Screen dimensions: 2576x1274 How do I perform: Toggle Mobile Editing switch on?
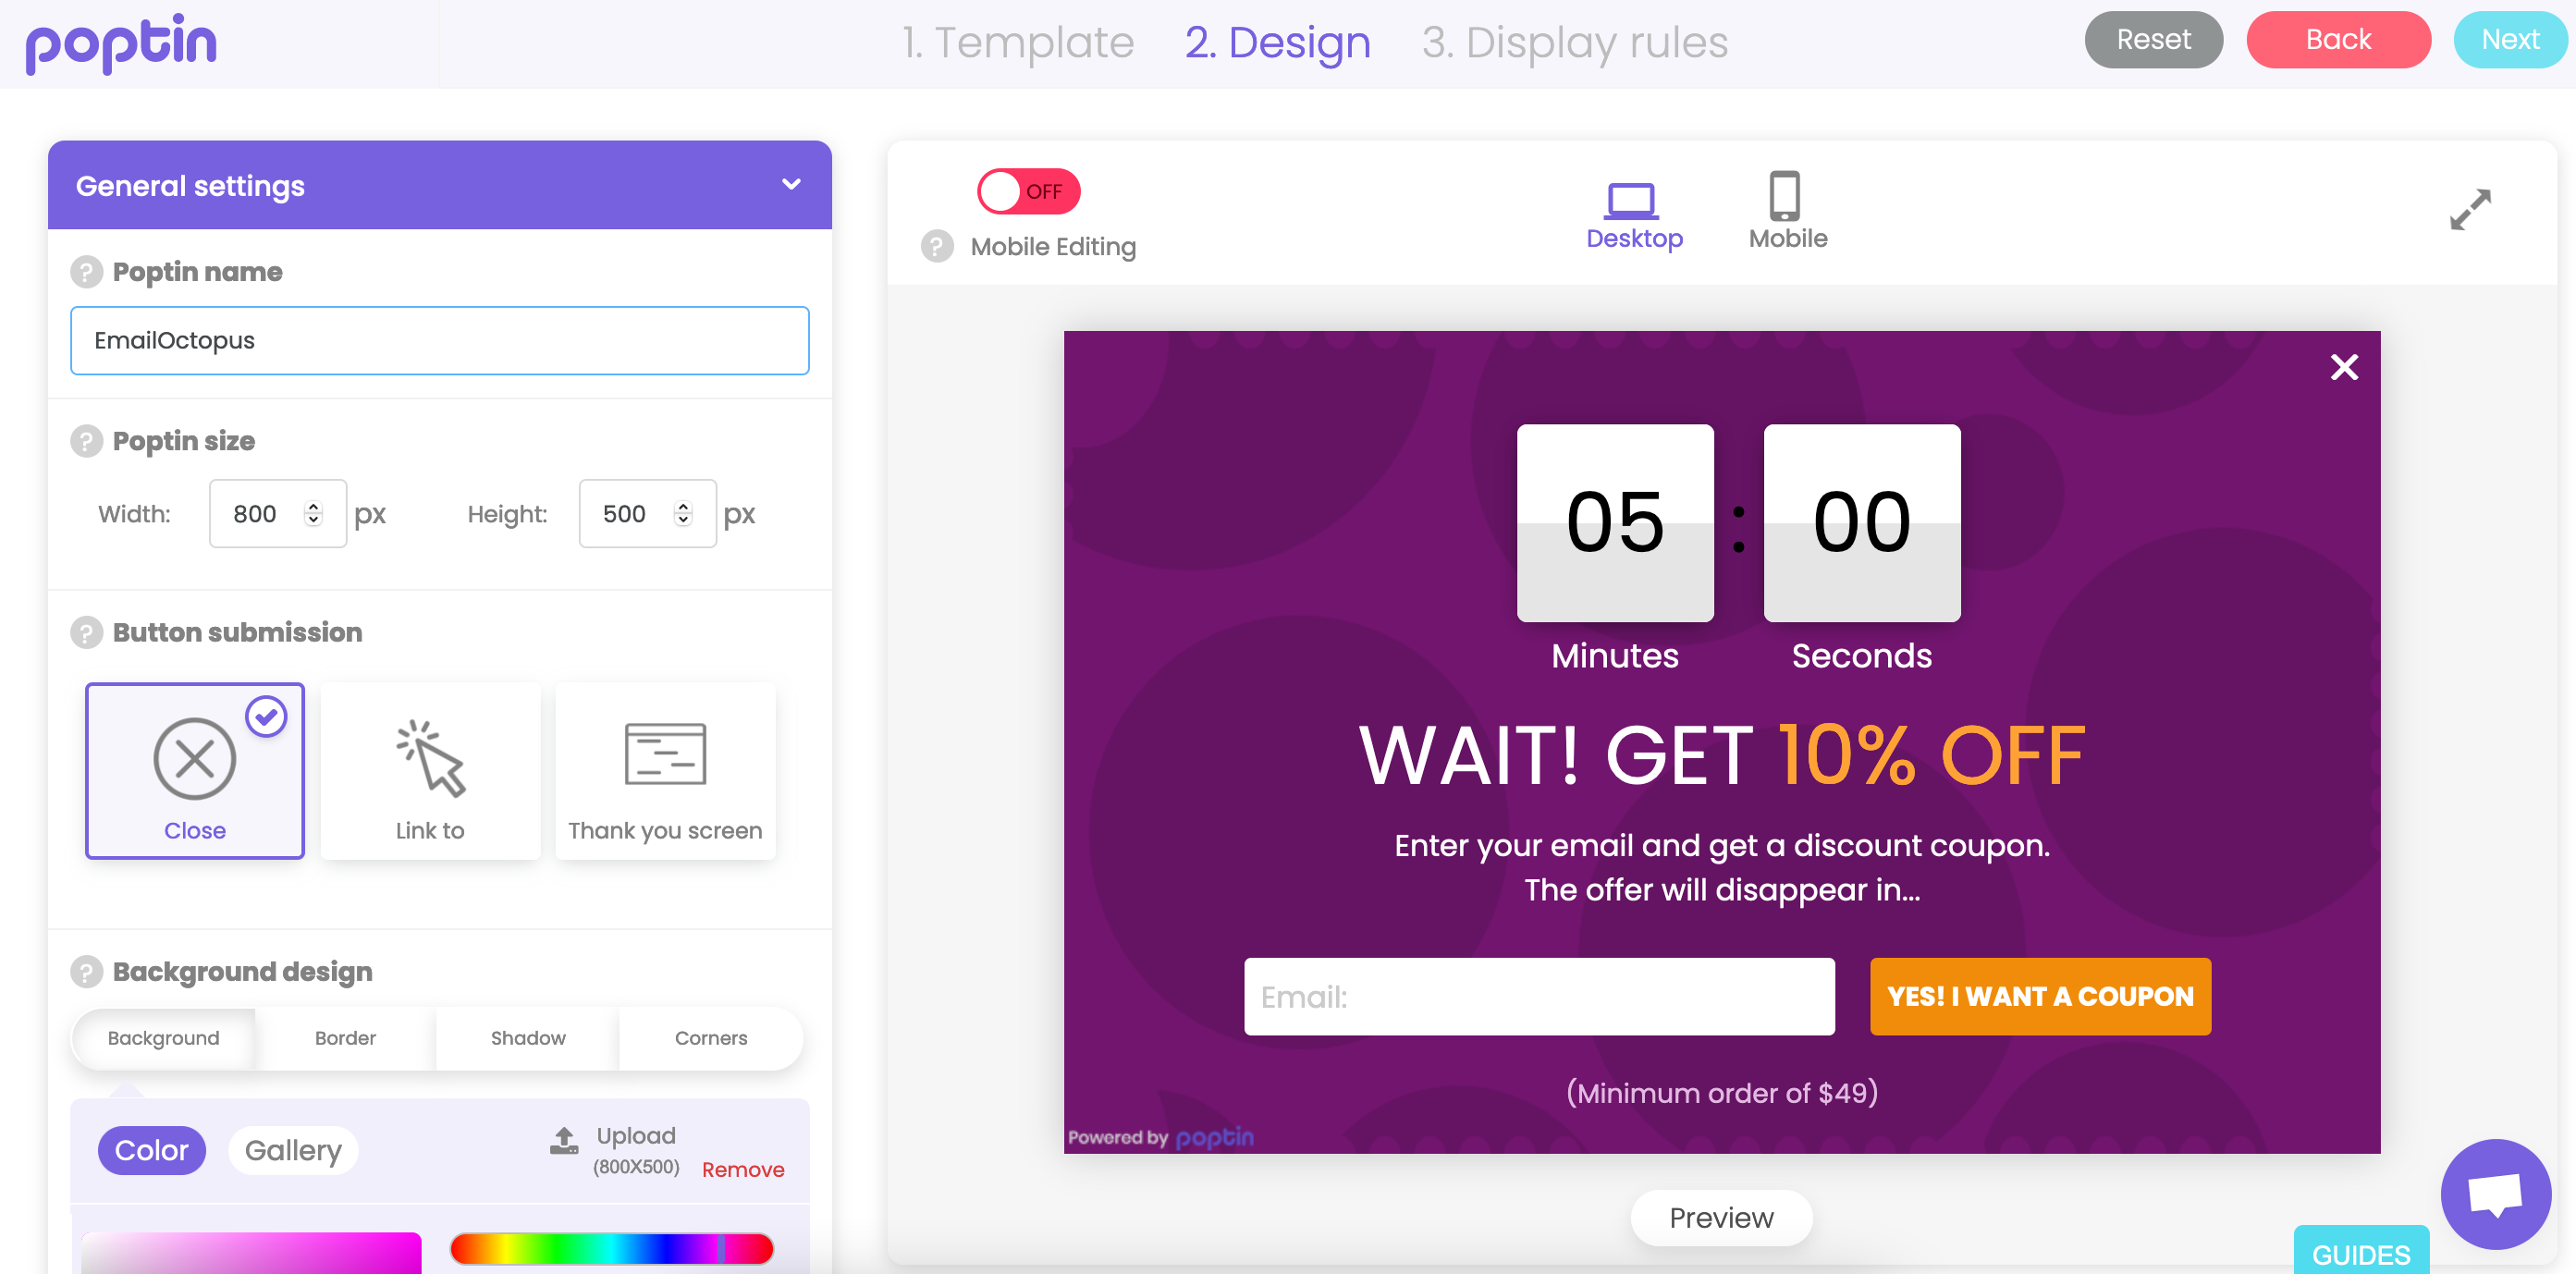click(x=1028, y=191)
